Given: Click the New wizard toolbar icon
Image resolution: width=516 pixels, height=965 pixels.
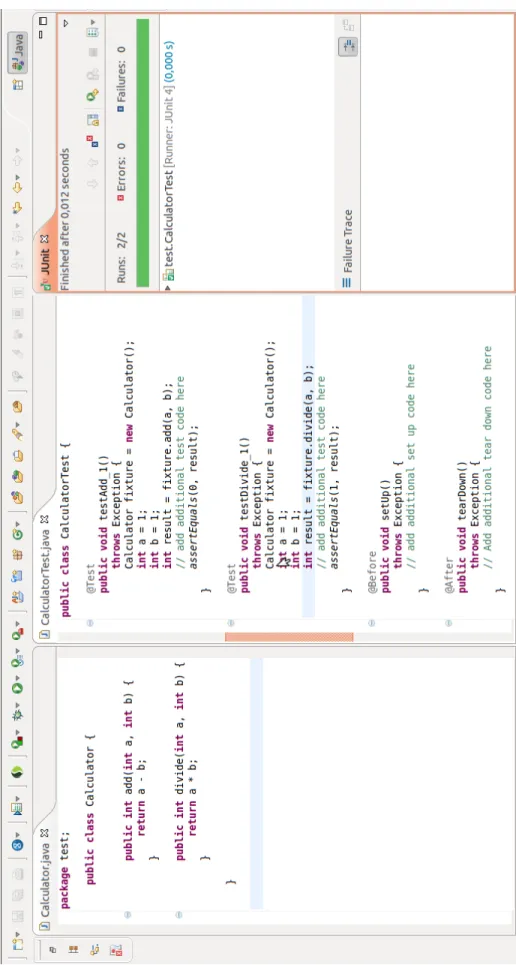Looking at the screenshot, I should (17, 943).
